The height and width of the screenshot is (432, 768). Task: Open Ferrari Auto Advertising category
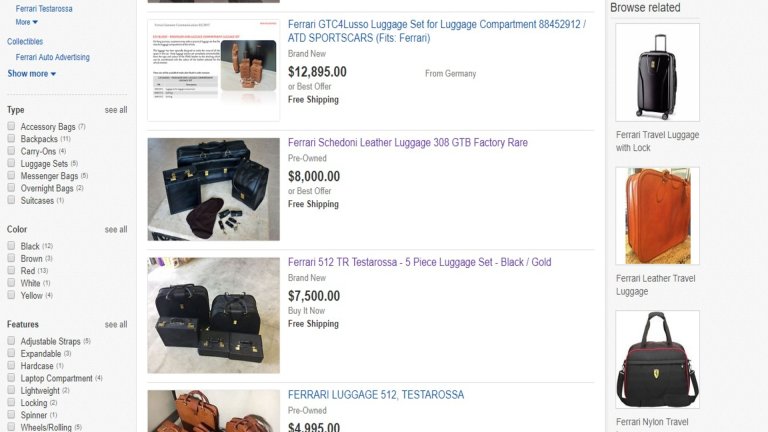[52, 57]
